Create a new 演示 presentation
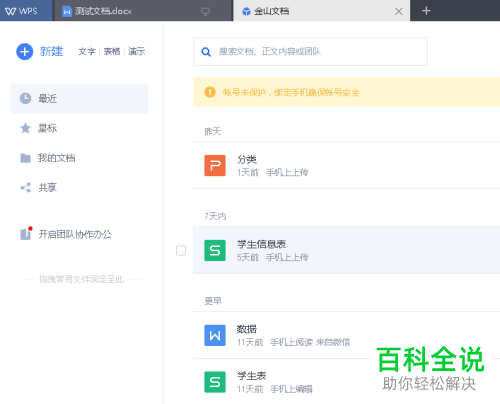The height and width of the screenshot is (404, 500). click(137, 52)
